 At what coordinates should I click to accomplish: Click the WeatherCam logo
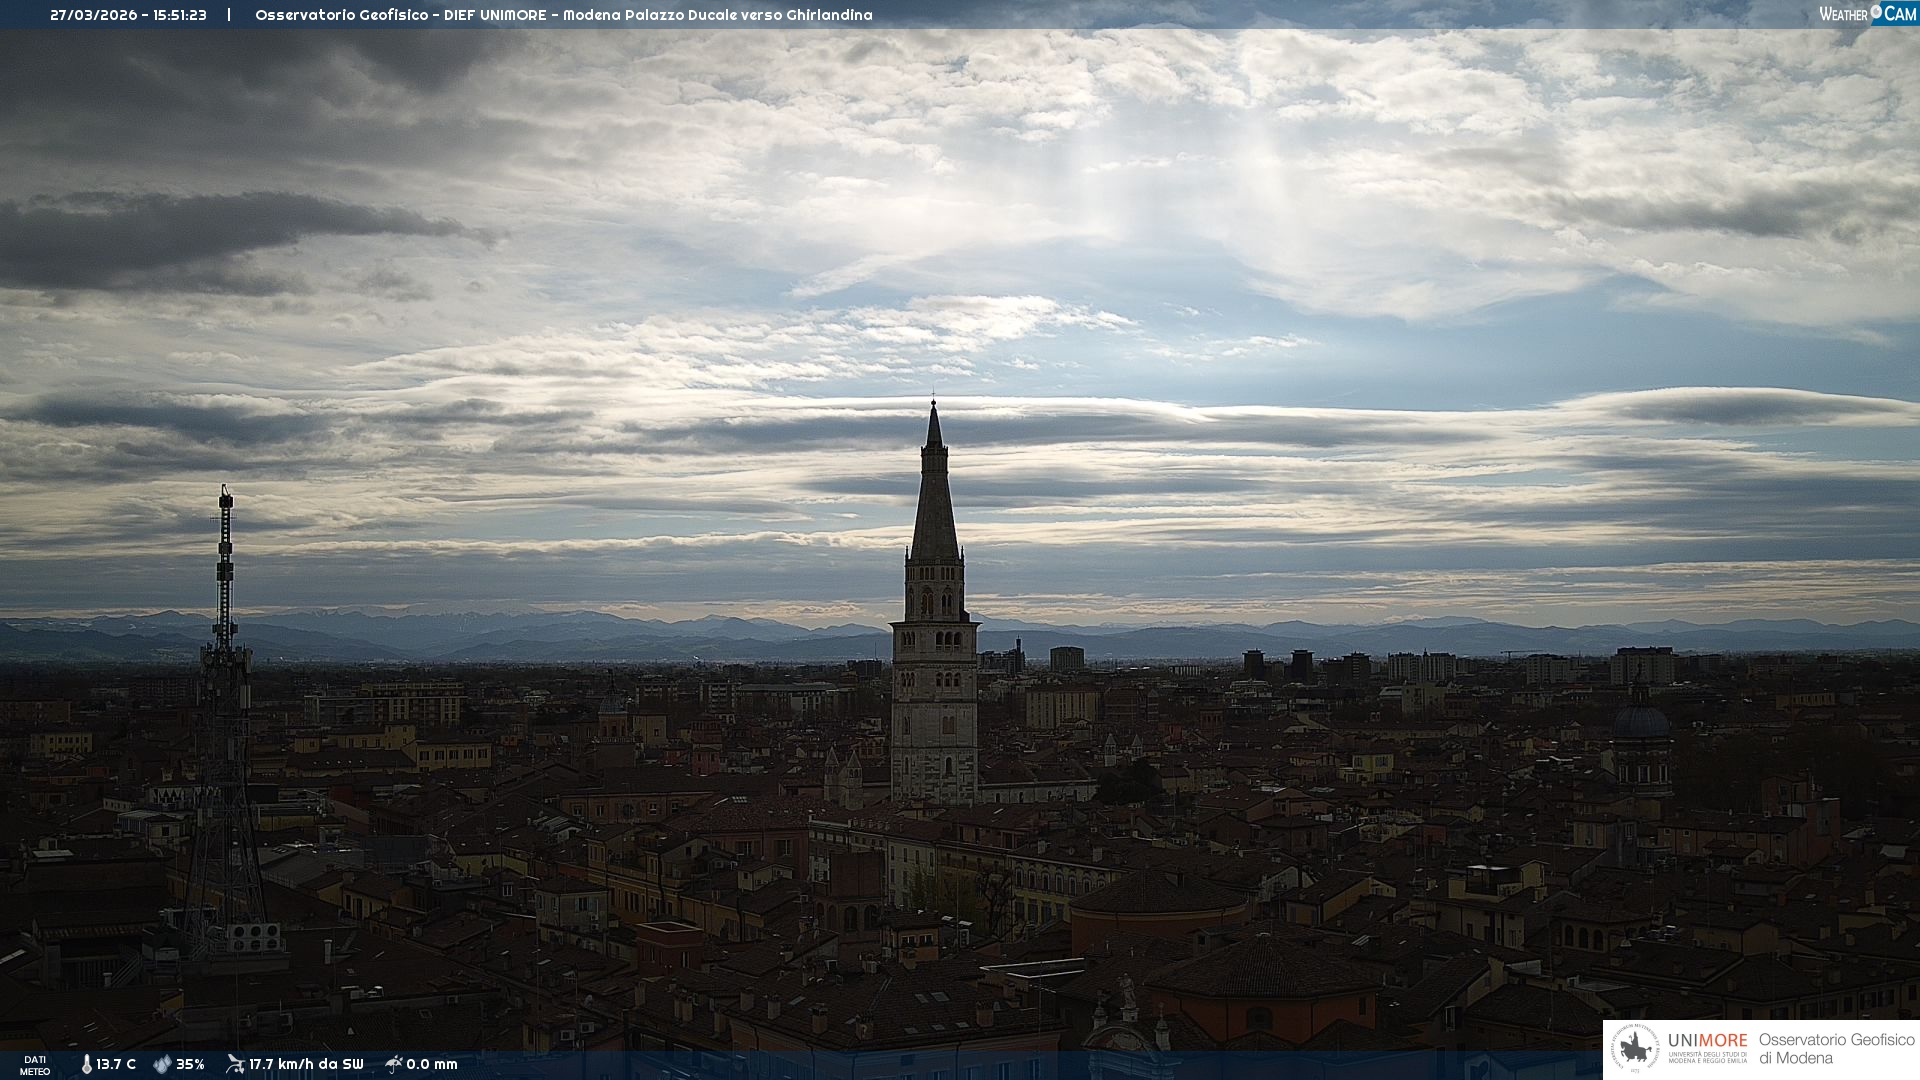tap(1867, 13)
